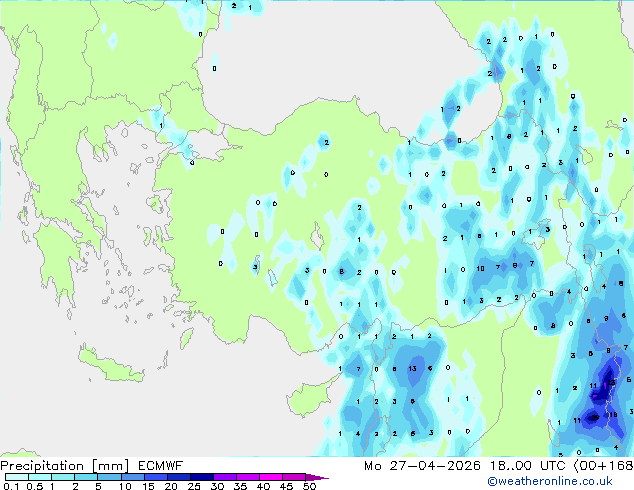Pick the 35–40 mm legend color box
This screenshot has width=634, height=490.
tap(247, 477)
